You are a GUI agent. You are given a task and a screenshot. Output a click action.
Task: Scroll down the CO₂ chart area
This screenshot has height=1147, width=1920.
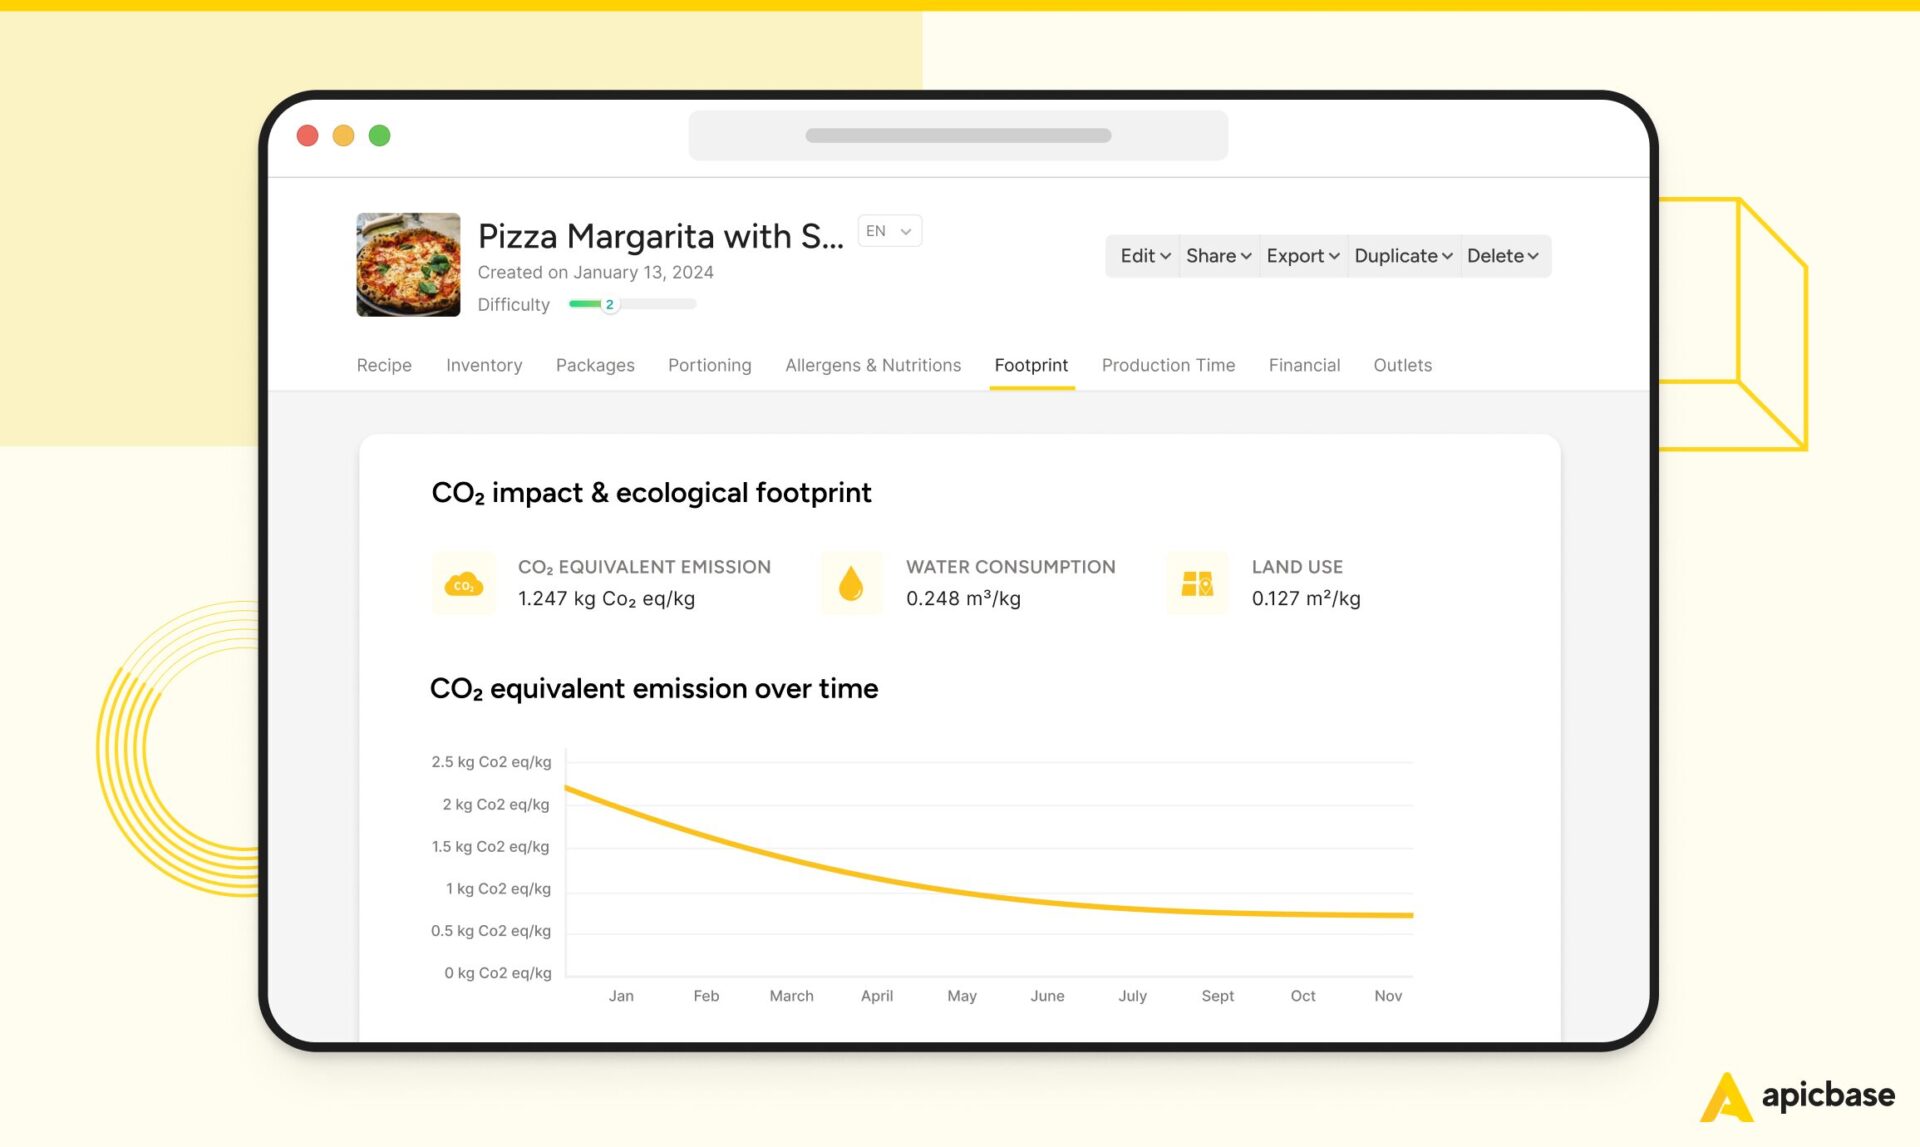click(x=956, y=860)
